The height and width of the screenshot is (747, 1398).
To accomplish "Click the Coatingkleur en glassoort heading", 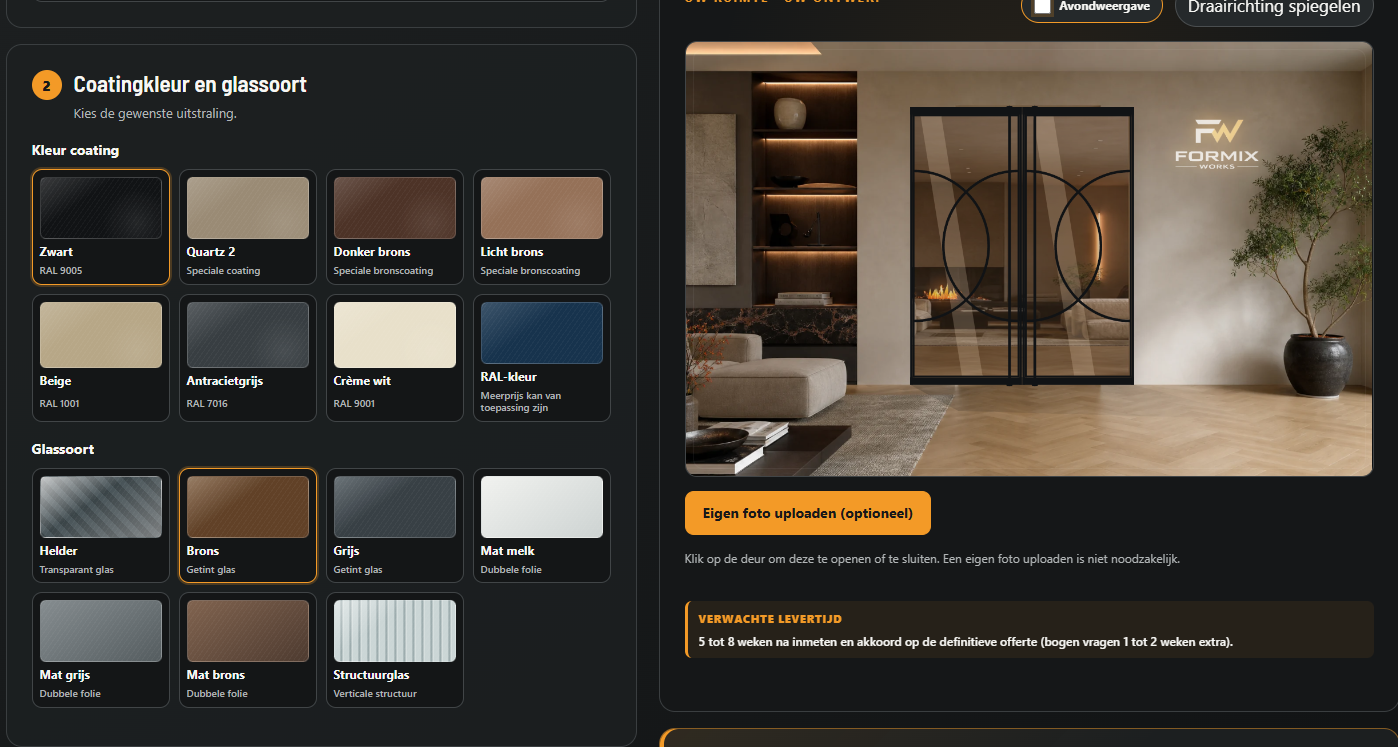I will pyautogui.click(x=190, y=85).
